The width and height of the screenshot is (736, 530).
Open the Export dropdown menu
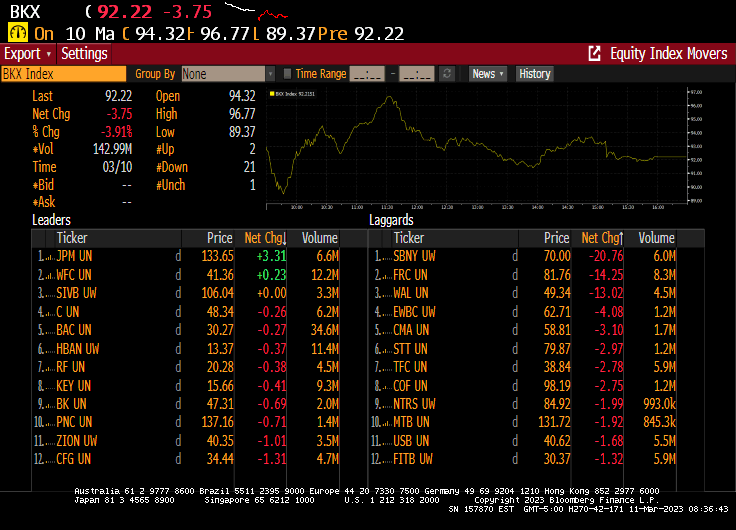coord(27,54)
